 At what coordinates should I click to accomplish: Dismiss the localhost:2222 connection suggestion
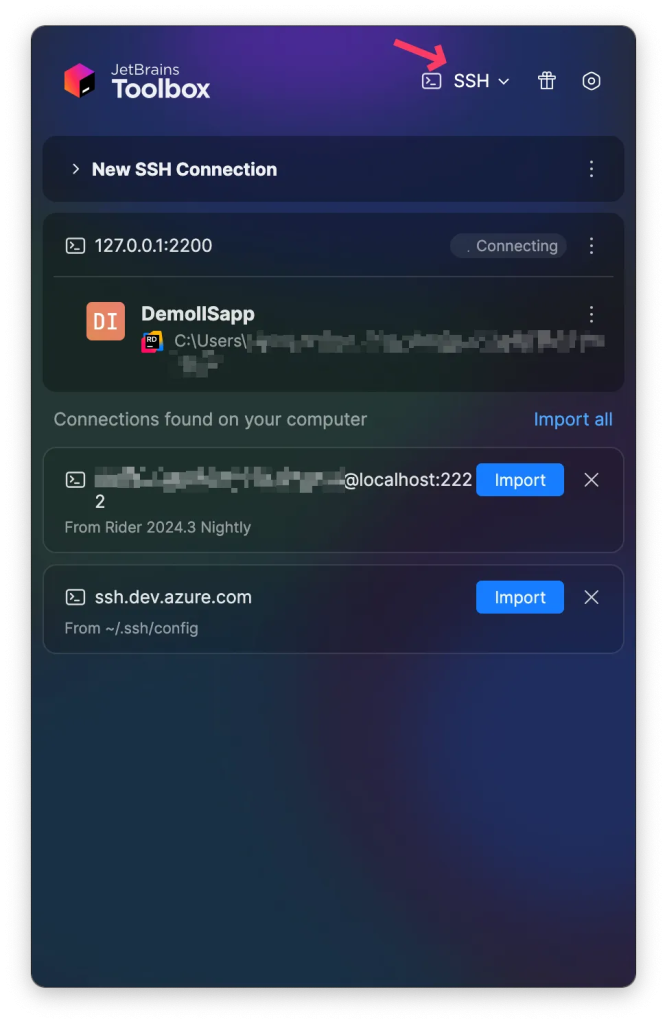point(591,480)
